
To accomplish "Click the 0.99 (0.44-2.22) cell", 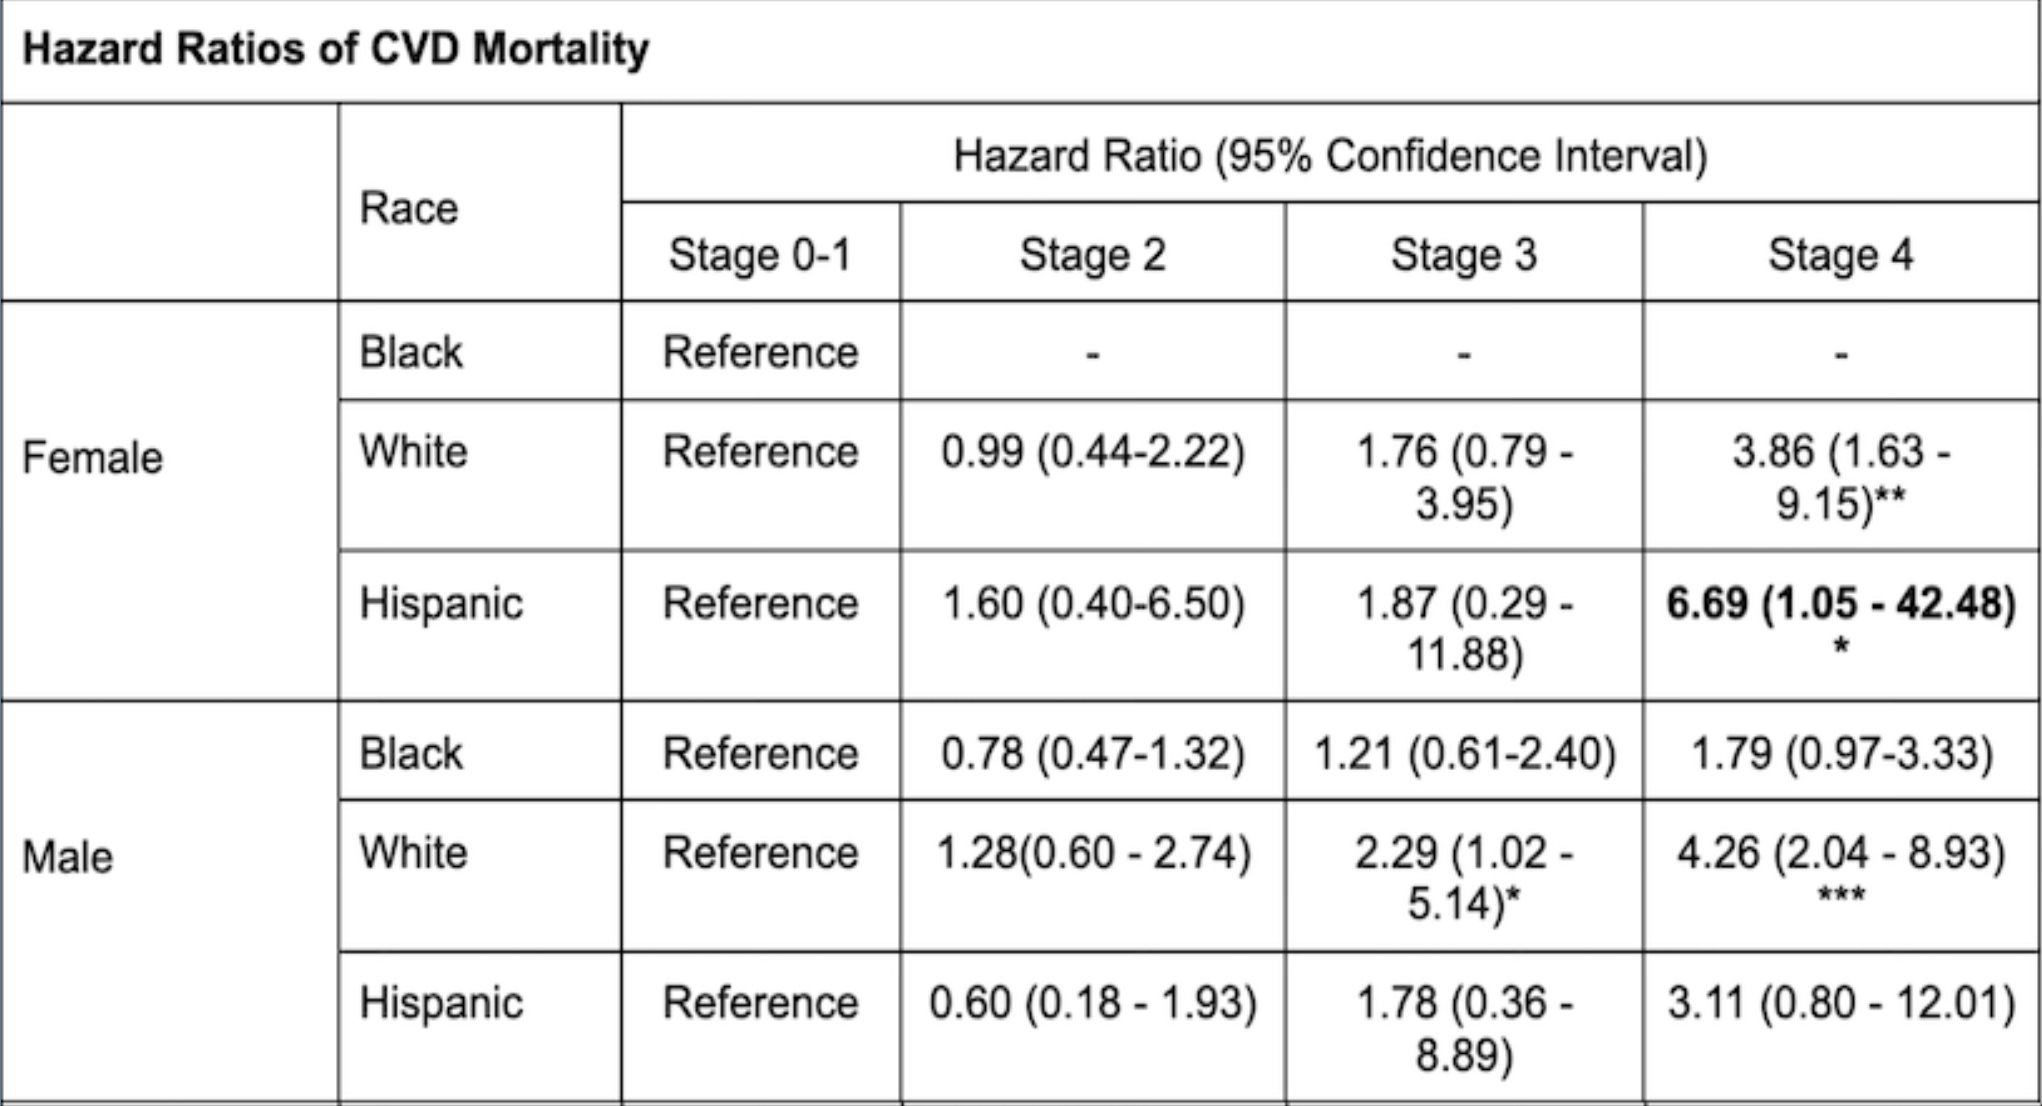I will (1092, 452).
